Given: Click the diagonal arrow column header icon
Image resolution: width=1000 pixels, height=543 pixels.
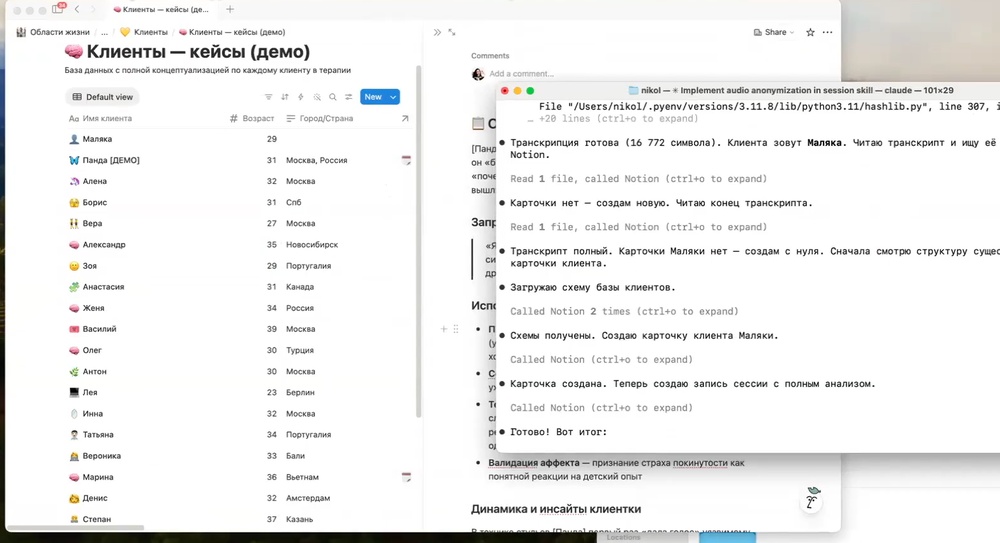Looking at the screenshot, I should pos(405,118).
